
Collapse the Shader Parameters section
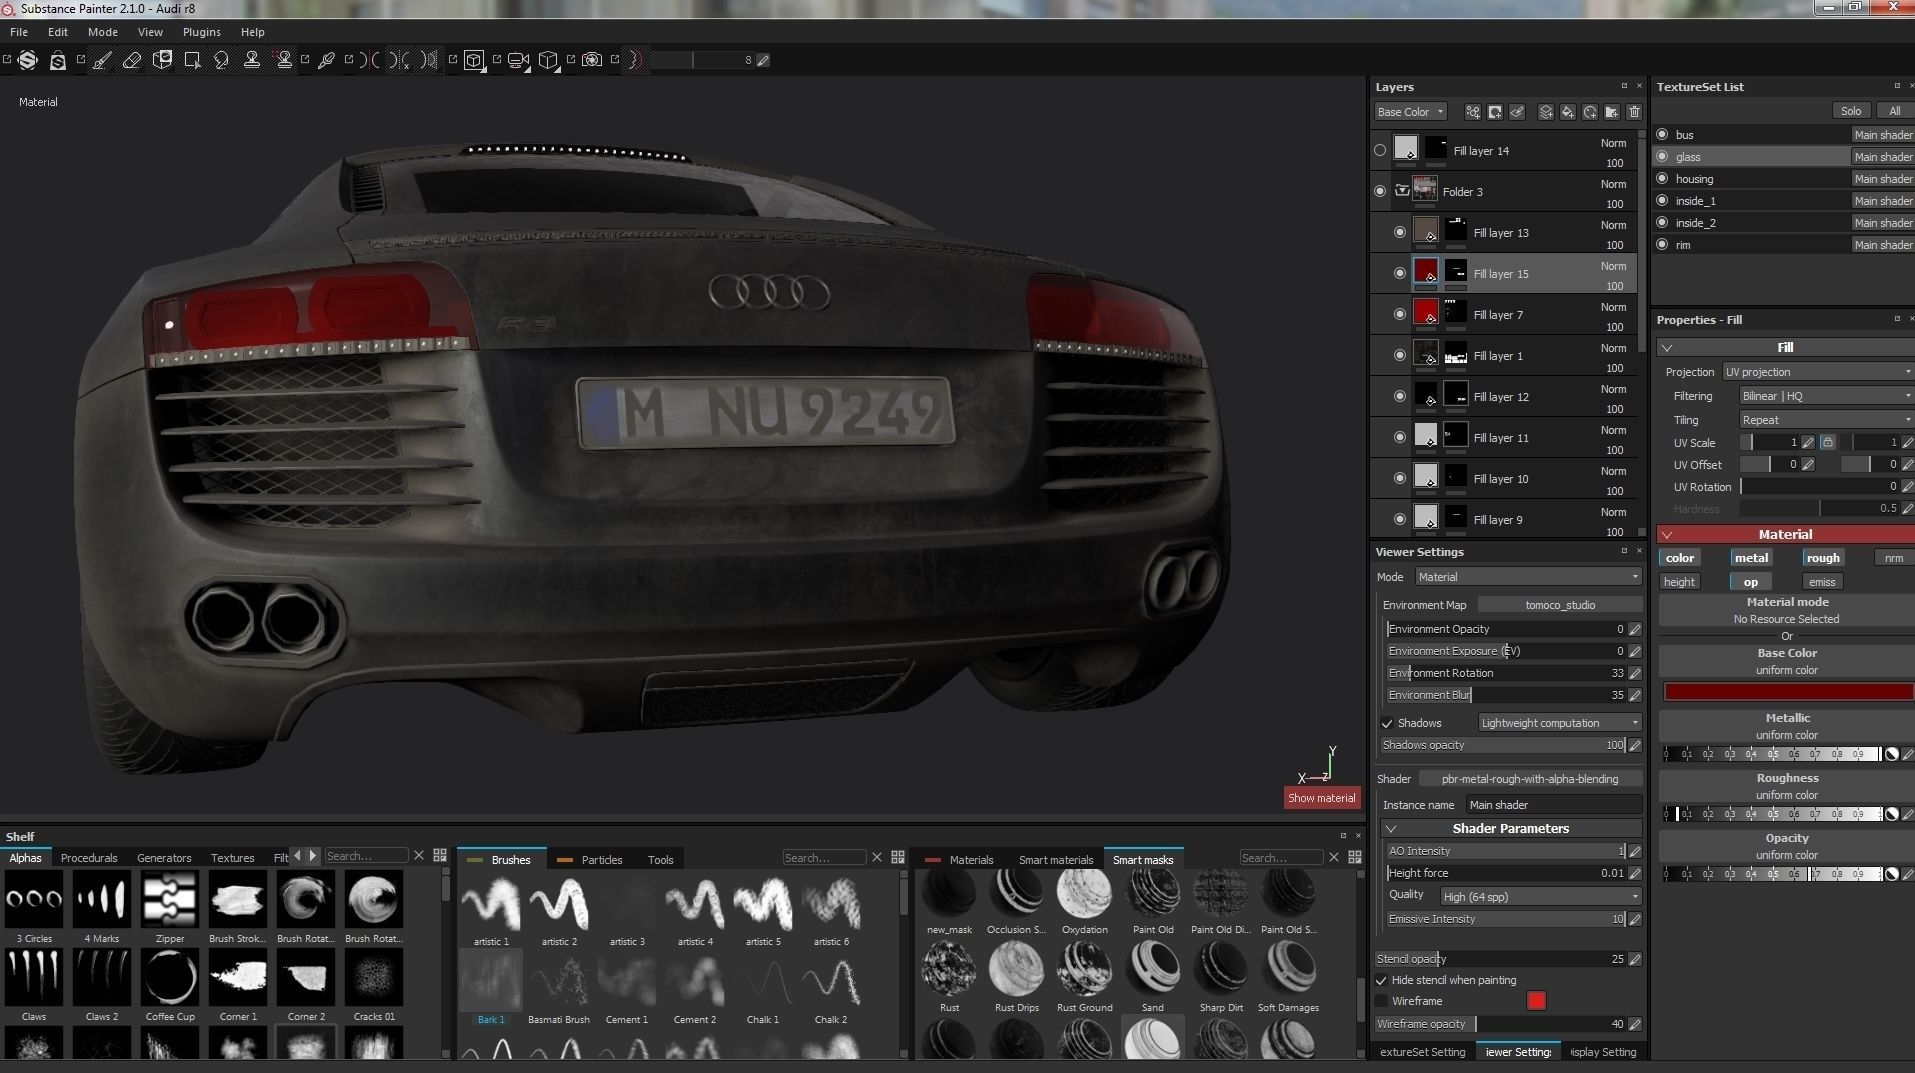click(x=1391, y=829)
